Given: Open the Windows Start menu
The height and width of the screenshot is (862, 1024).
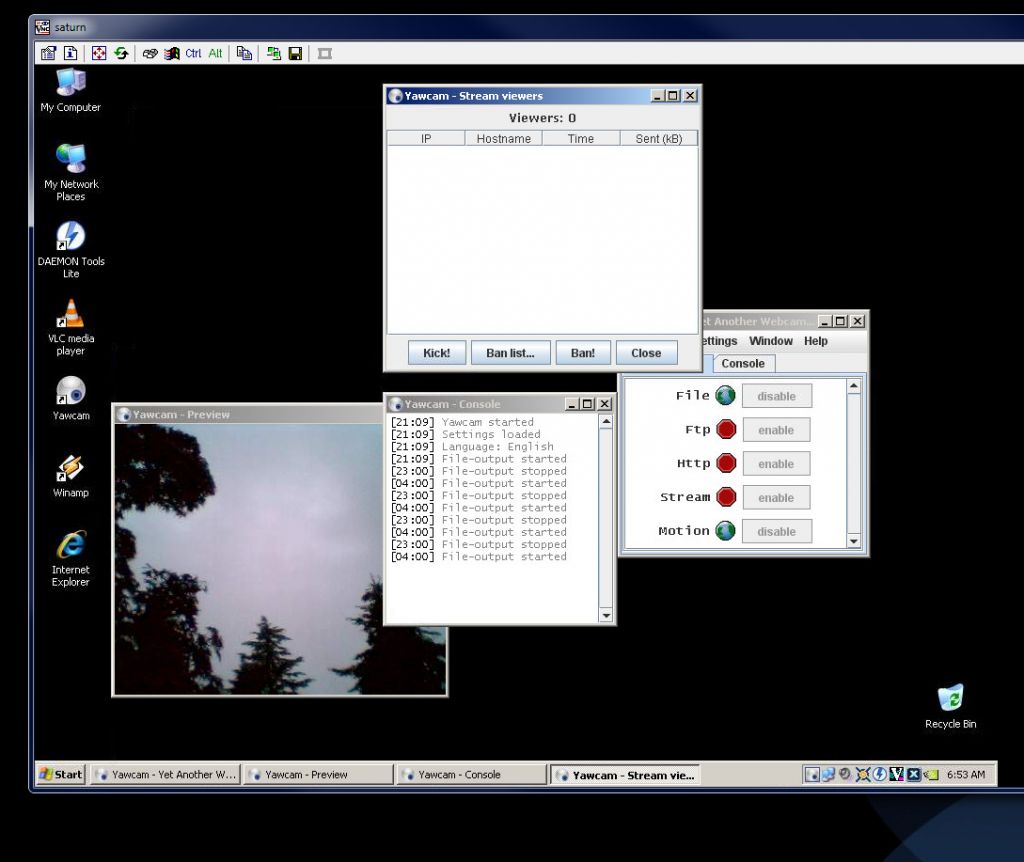Looking at the screenshot, I should [x=61, y=774].
